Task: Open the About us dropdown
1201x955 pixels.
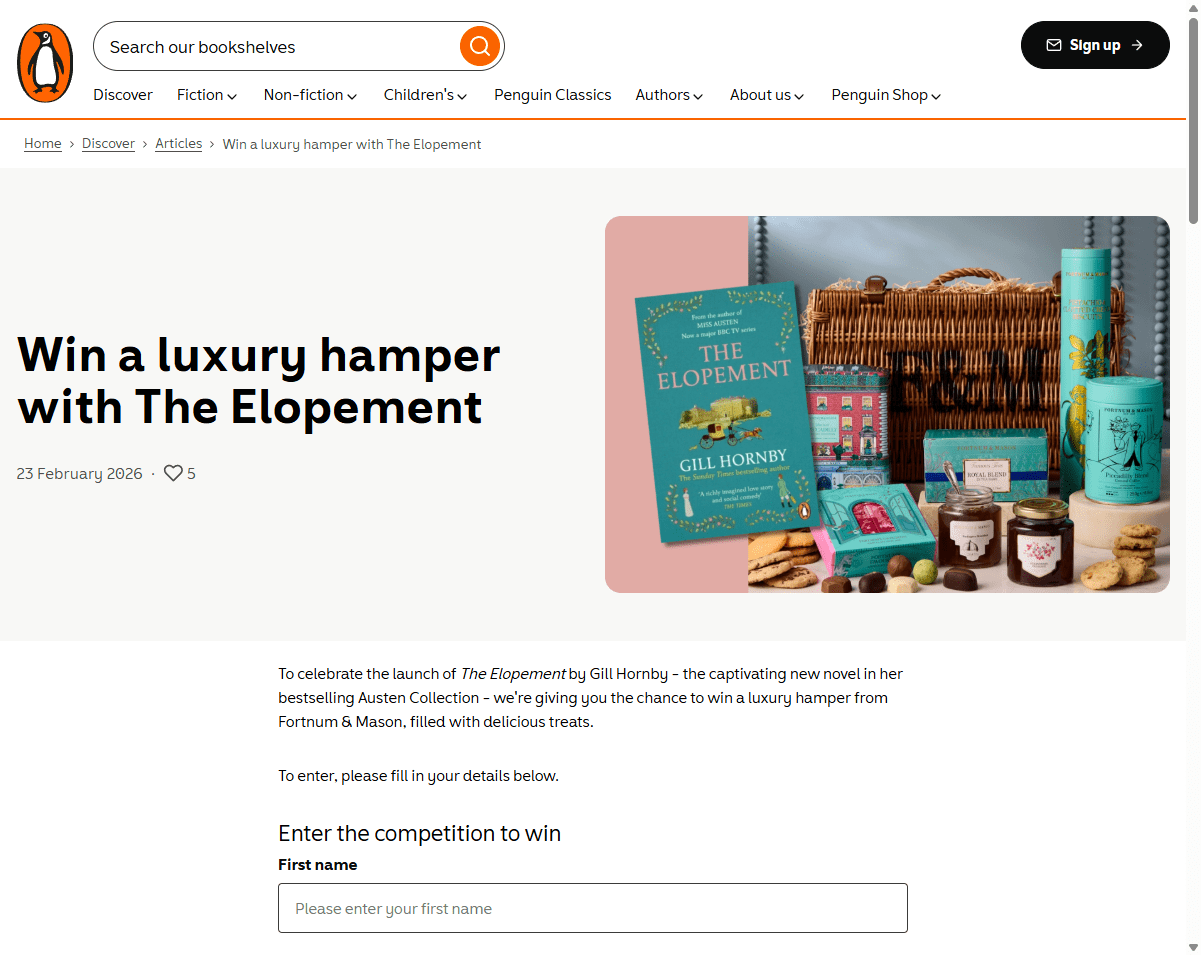Action: click(x=767, y=95)
